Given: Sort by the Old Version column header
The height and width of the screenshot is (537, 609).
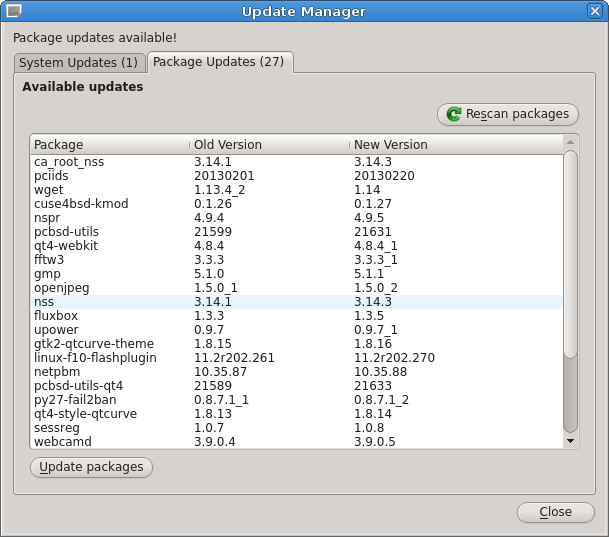Looking at the screenshot, I should click(x=270, y=144).
